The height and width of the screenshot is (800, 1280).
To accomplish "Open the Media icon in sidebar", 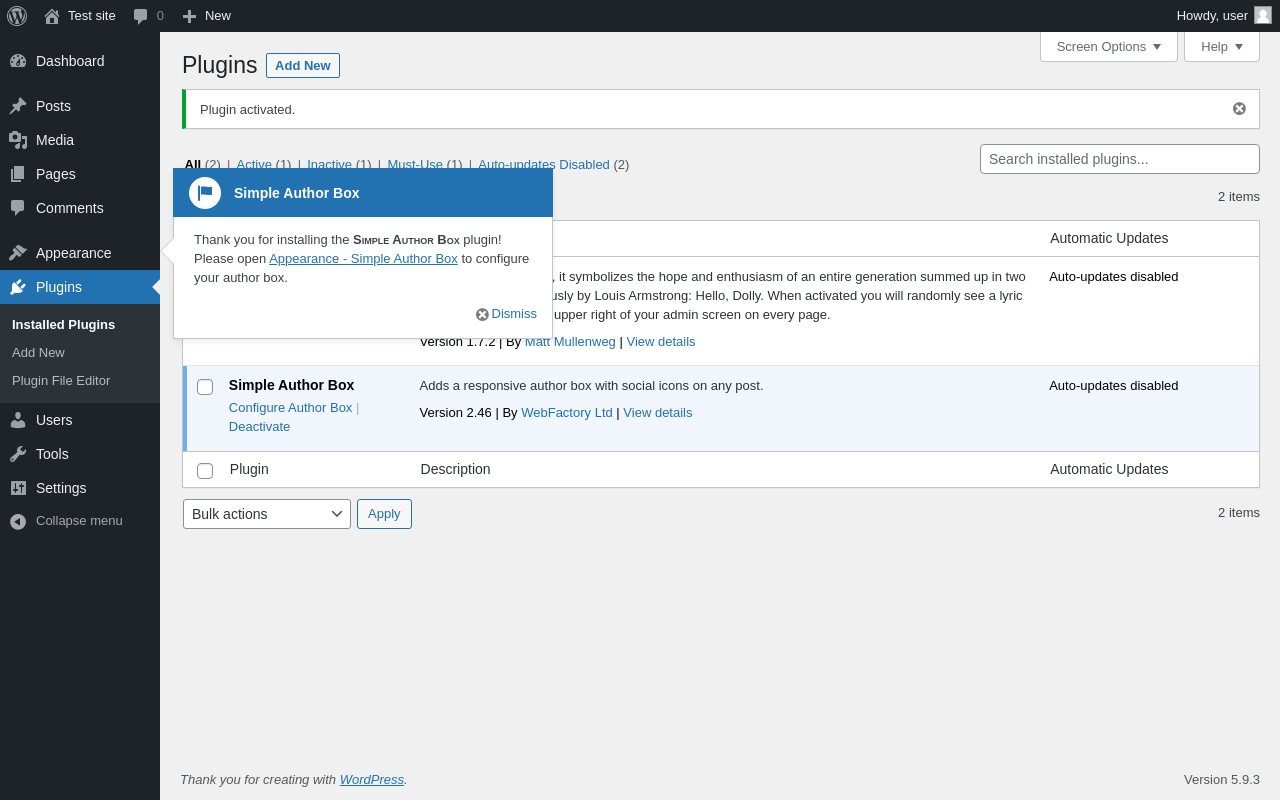I will (x=18, y=140).
